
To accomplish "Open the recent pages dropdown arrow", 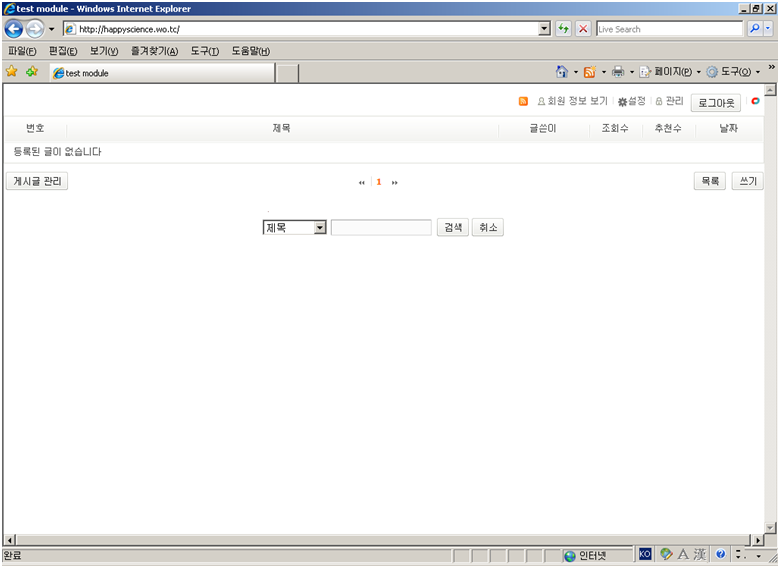I will coord(51,29).
